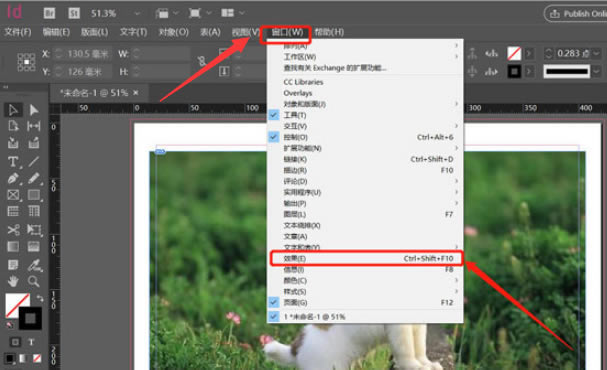Expand 排列(A) submenu

[365, 46]
